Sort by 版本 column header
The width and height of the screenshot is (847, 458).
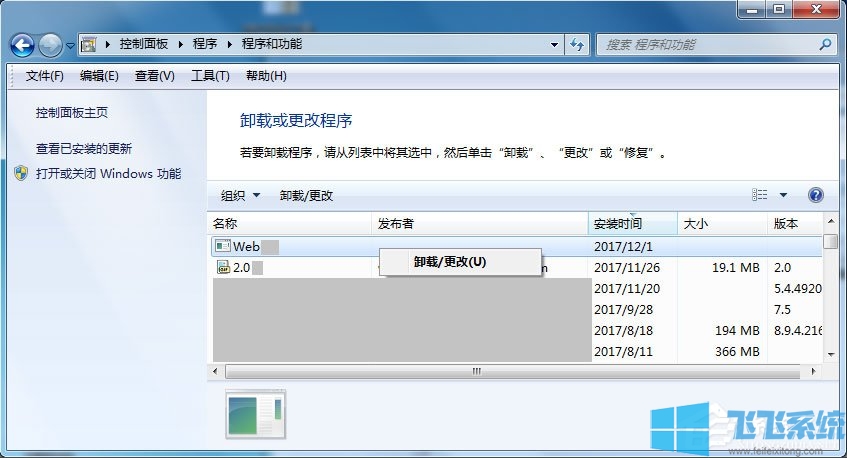tap(795, 224)
